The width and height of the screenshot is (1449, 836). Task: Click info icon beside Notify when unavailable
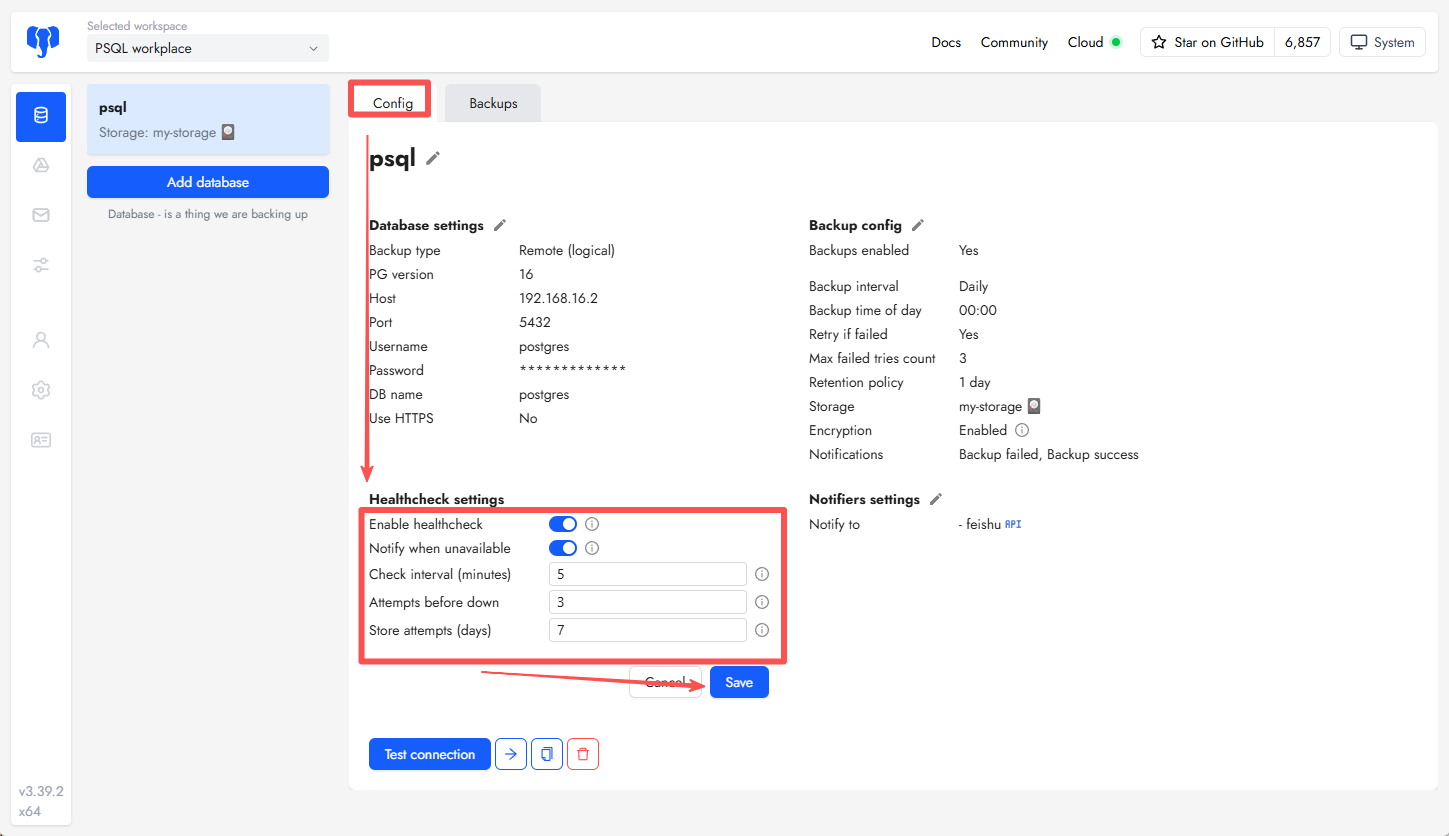click(x=592, y=548)
